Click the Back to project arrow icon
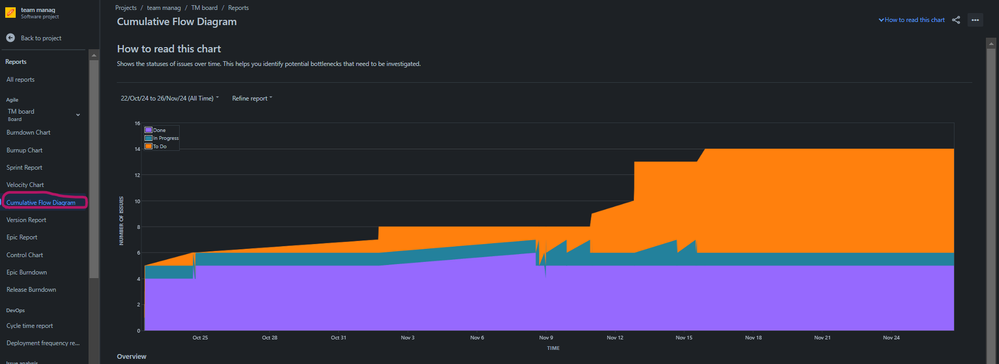 pyautogui.click(x=10, y=38)
